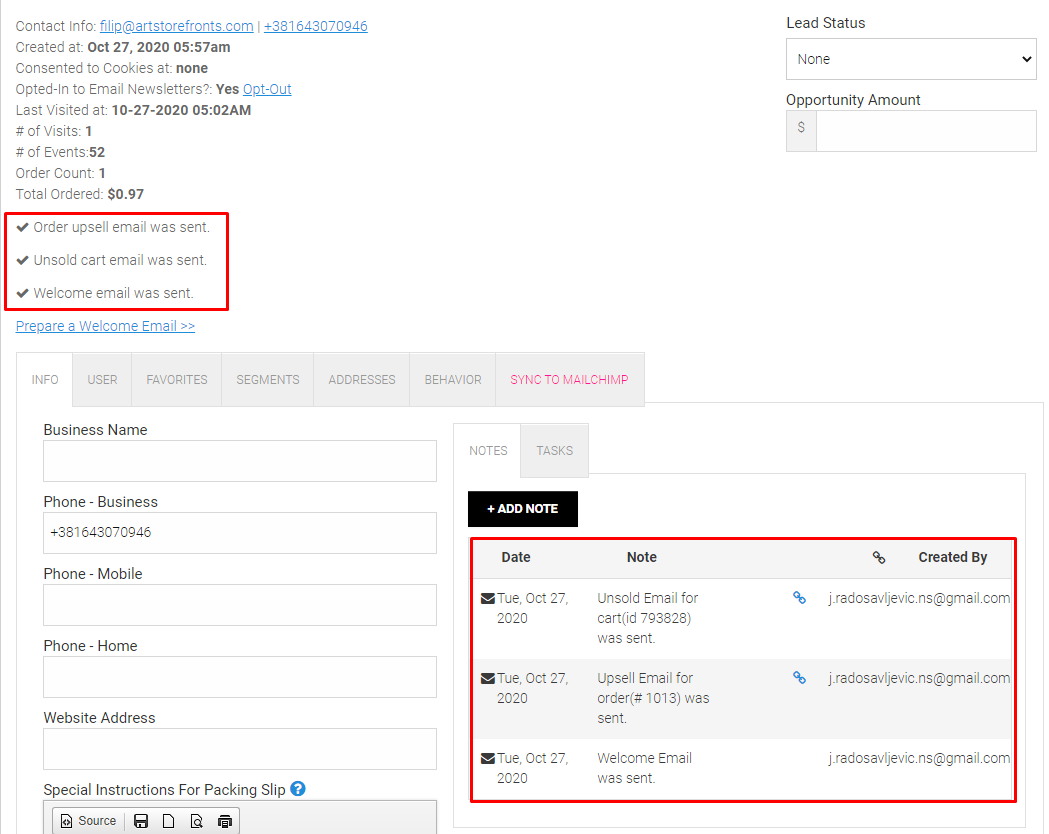This screenshot has height=834, width=1049.
Task: Click creator email in Welcome Email note row
Action: [919, 758]
